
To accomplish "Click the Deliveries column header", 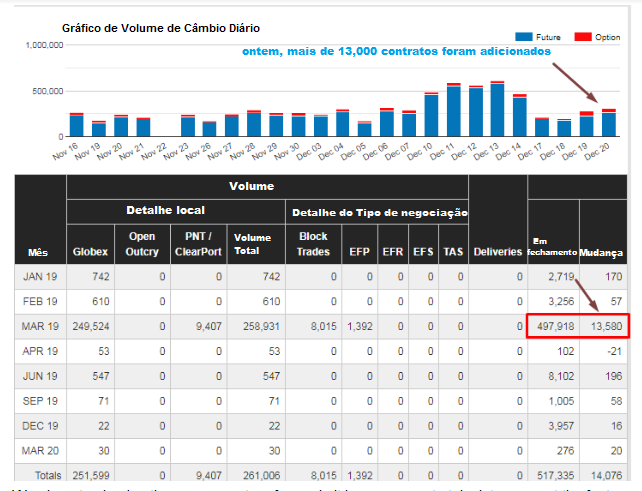I will [x=497, y=252].
